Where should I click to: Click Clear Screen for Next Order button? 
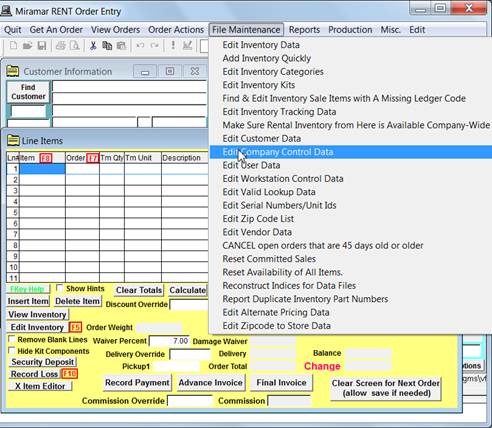tap(386, 388)
